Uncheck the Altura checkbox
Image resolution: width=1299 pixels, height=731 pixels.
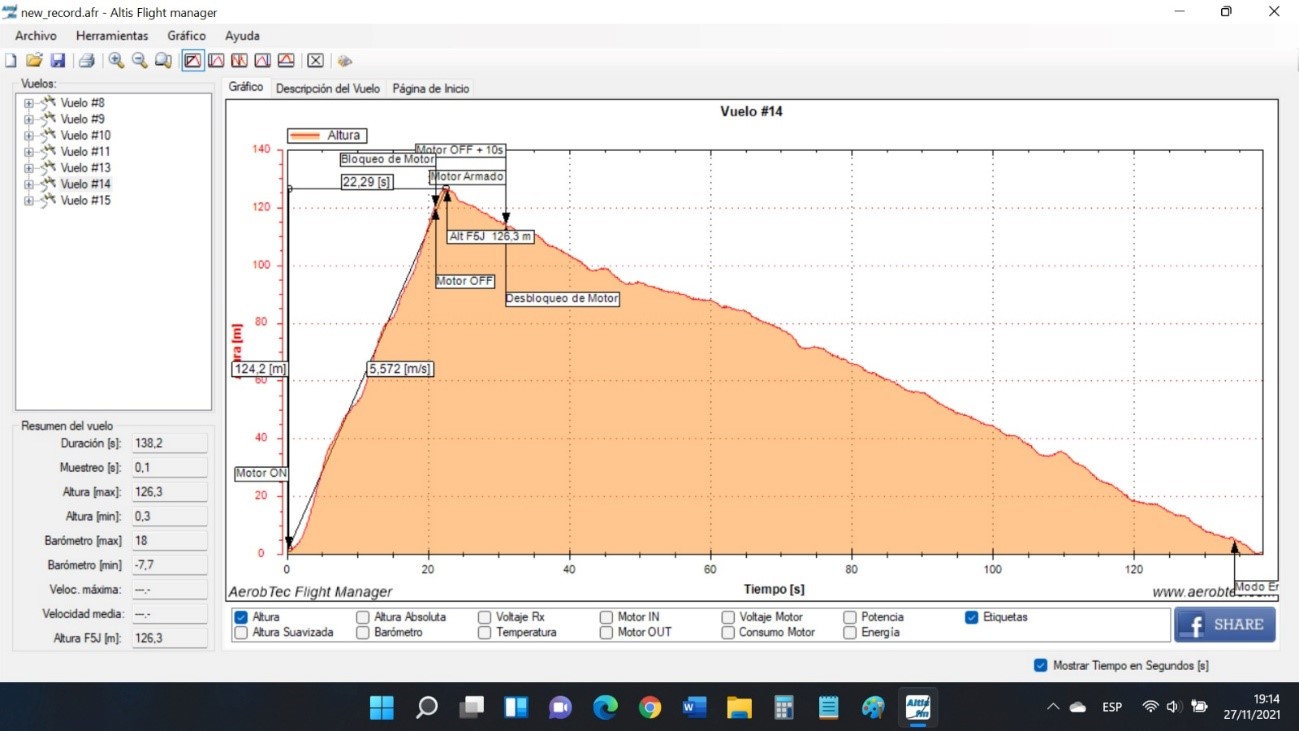point(241,617)
